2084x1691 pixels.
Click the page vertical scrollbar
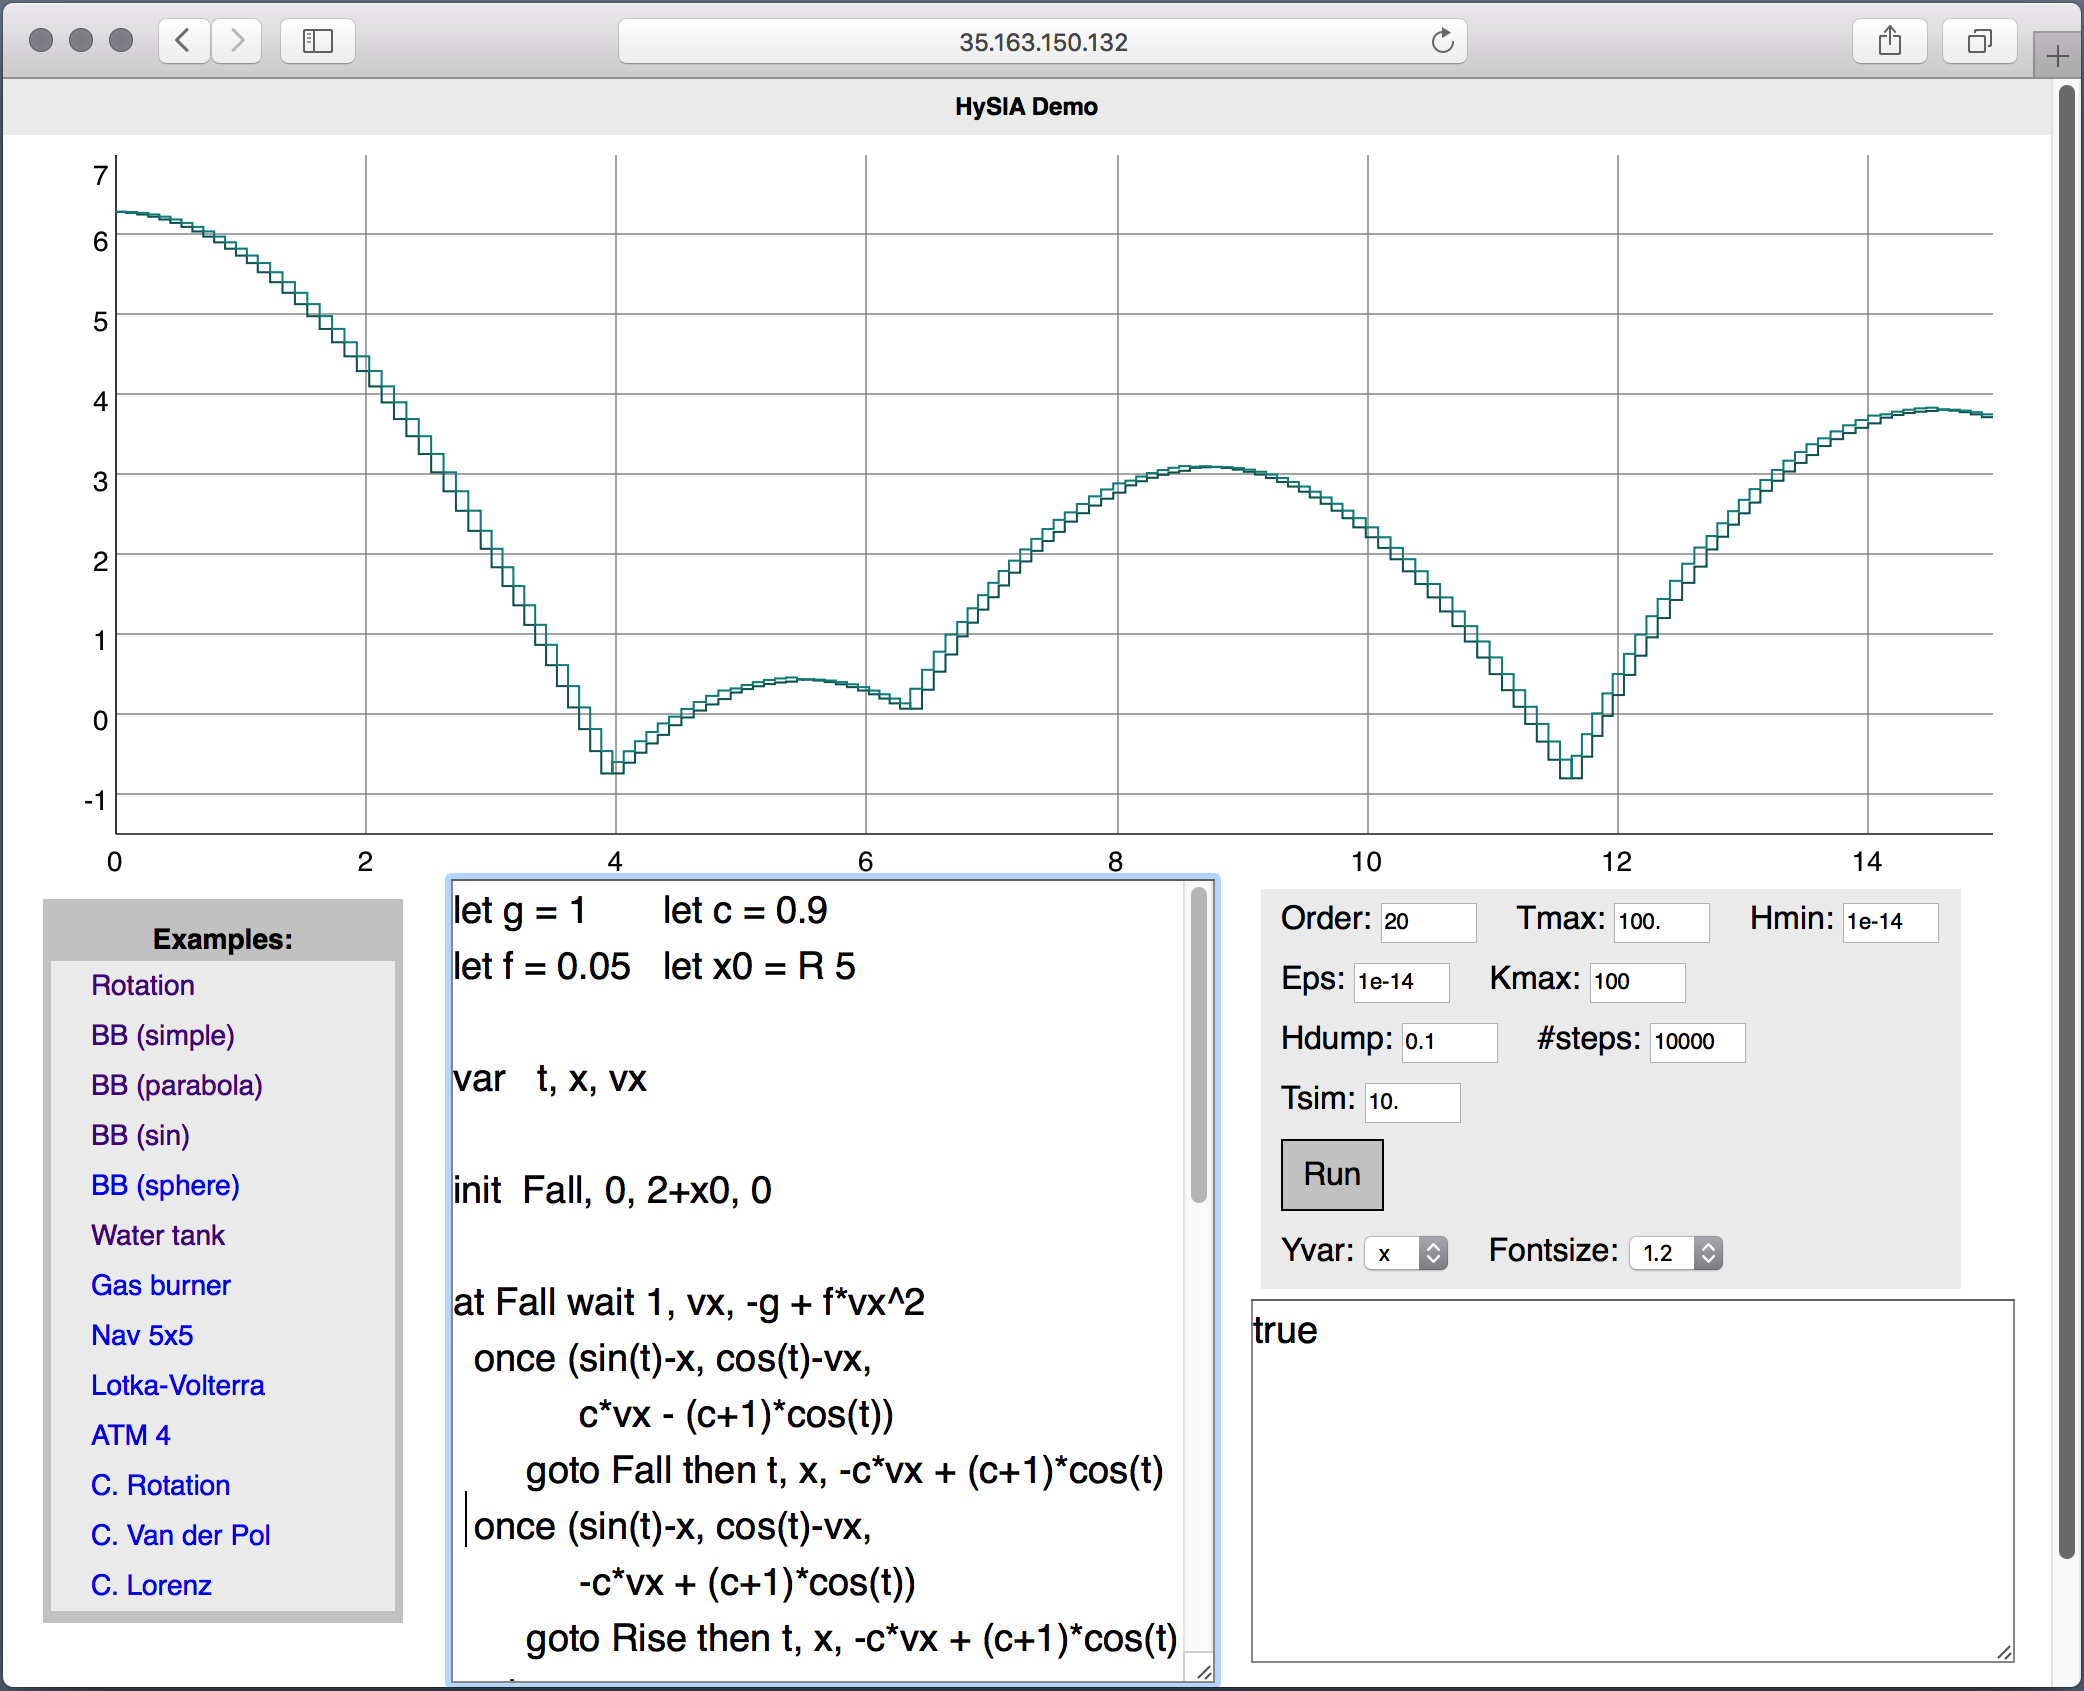pyautogui.click(x=2067, y=820)
